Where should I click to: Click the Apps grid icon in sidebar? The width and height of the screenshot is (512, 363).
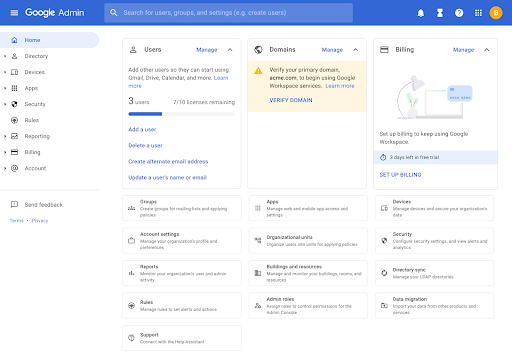(x=14, y=88)
